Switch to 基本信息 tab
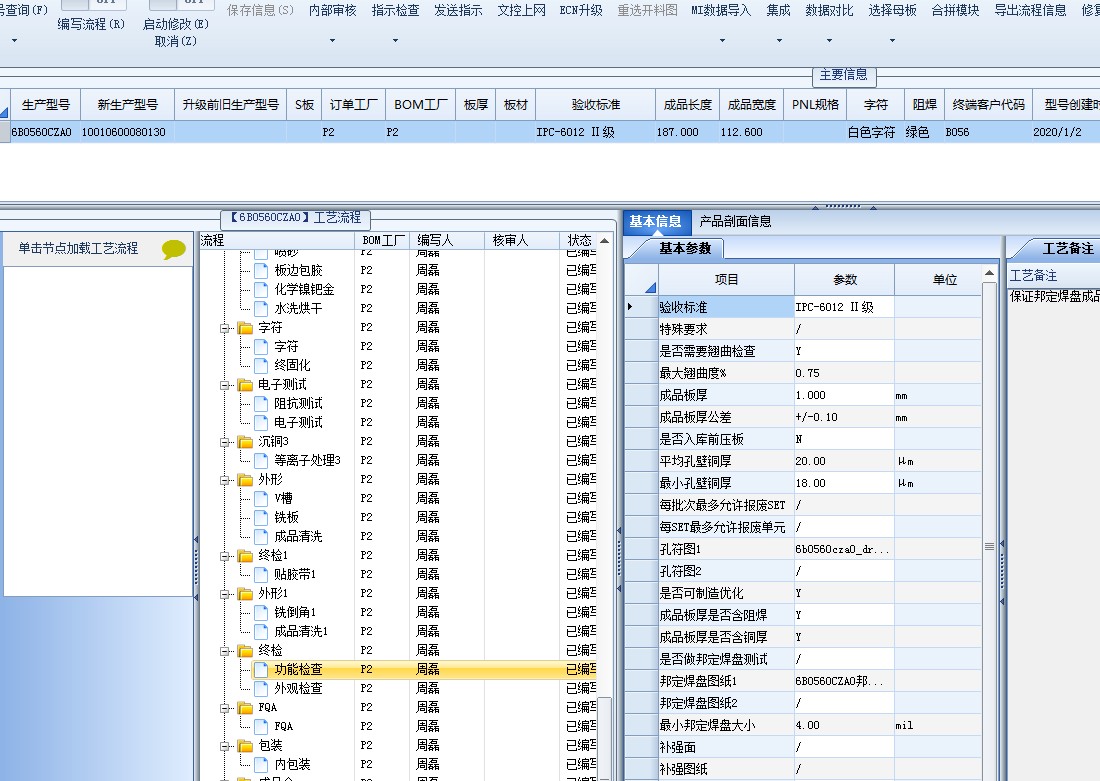1100x781 pixels. pos(655,222)
